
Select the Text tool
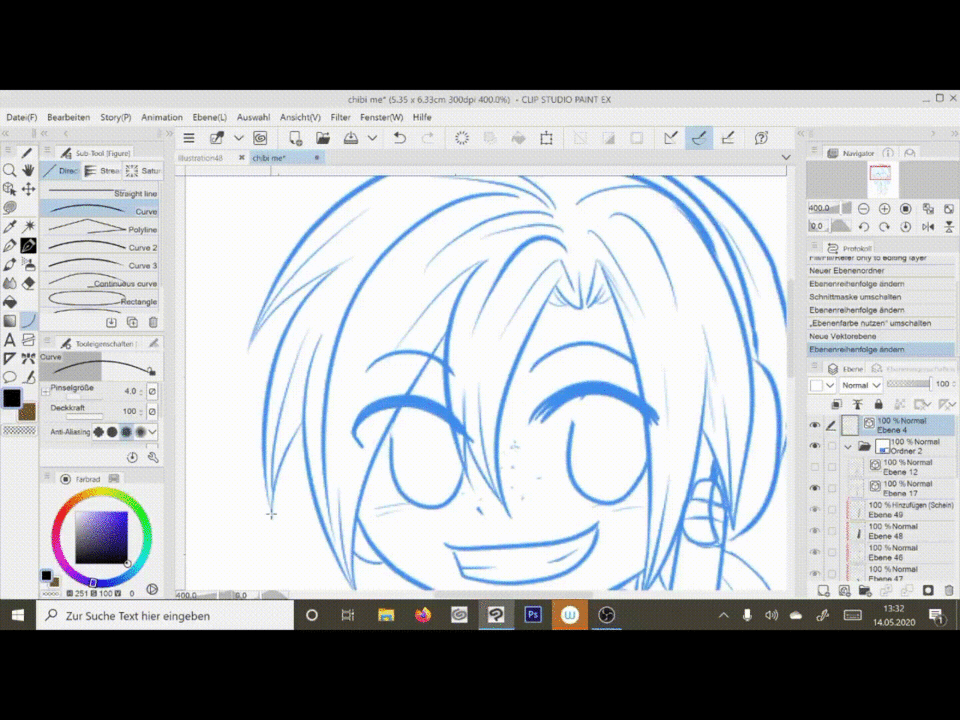pyautogui.click(x=10, y=340)
